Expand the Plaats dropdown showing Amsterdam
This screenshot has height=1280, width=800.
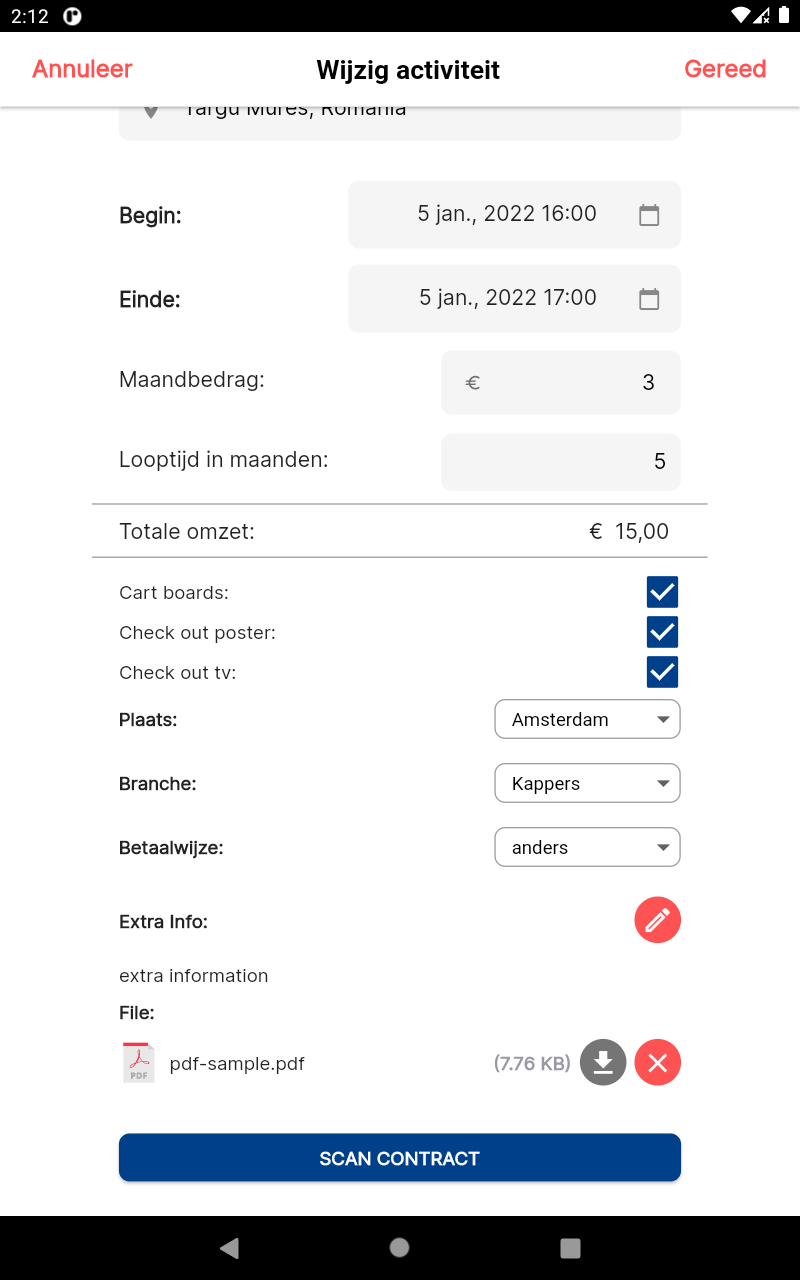click(x=587, y=719)
